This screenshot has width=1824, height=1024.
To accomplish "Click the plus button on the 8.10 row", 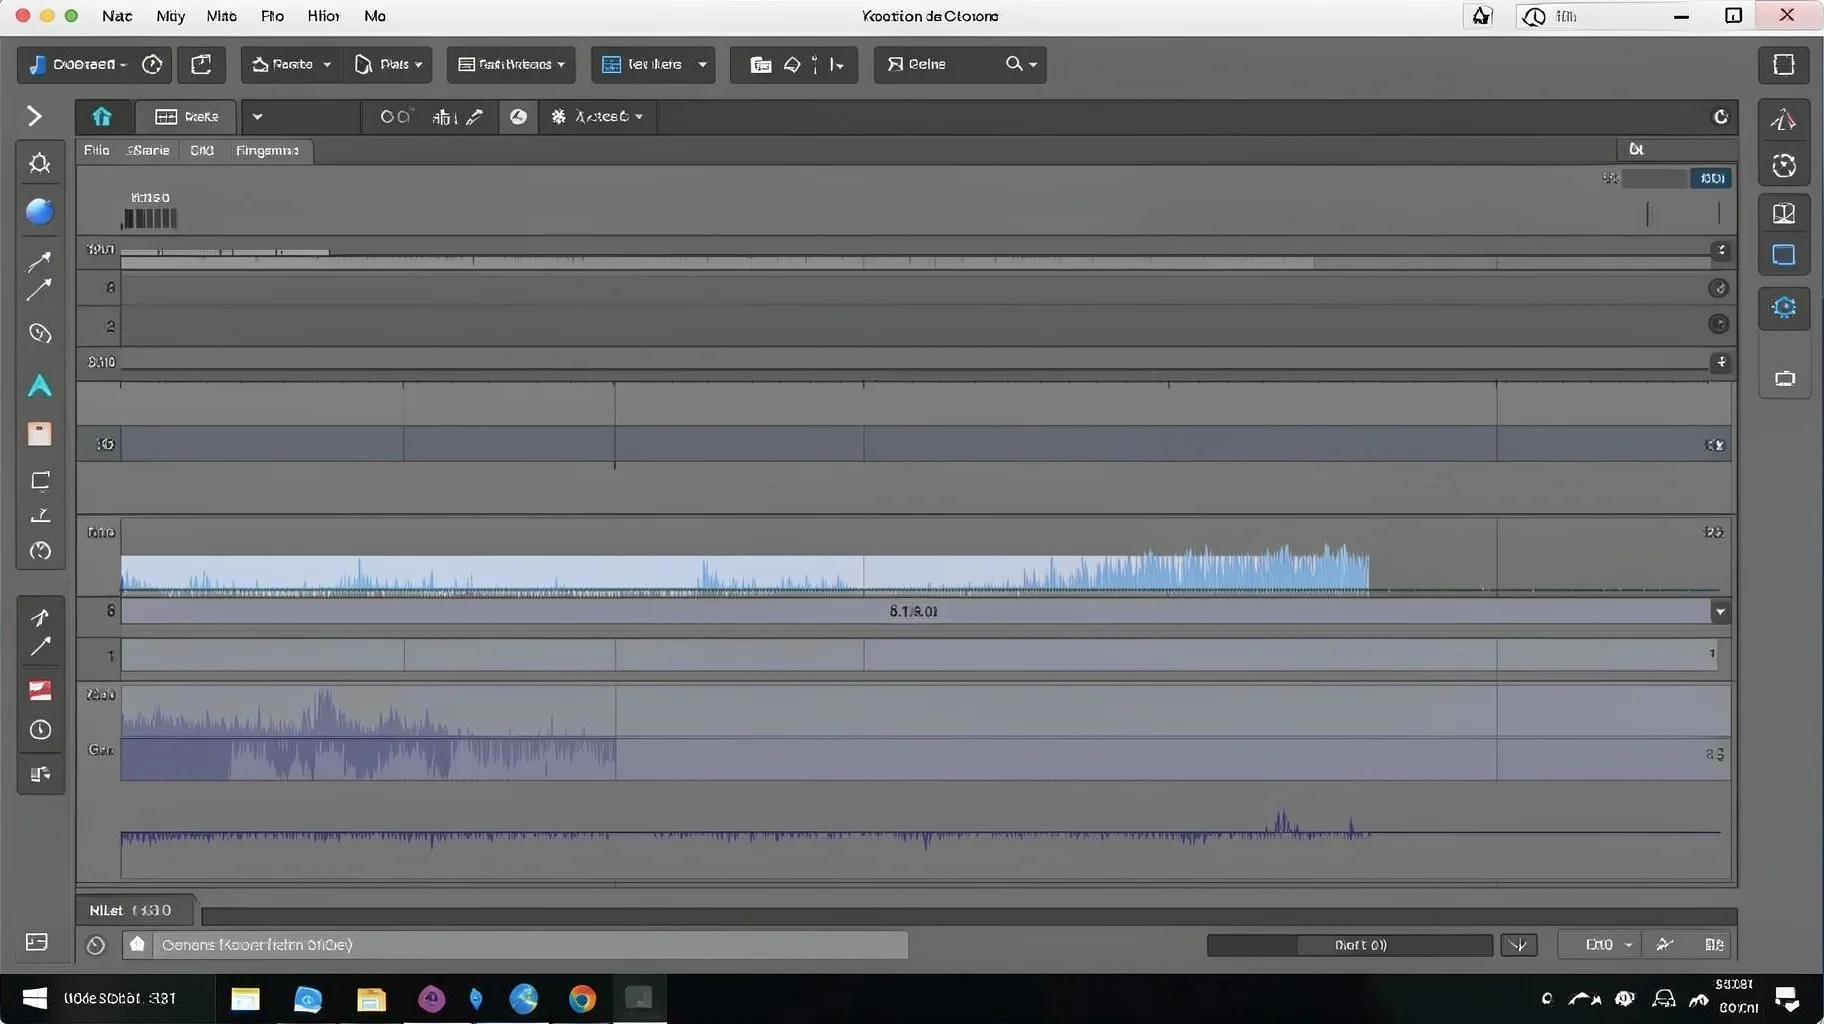I will click(1720, 362).
